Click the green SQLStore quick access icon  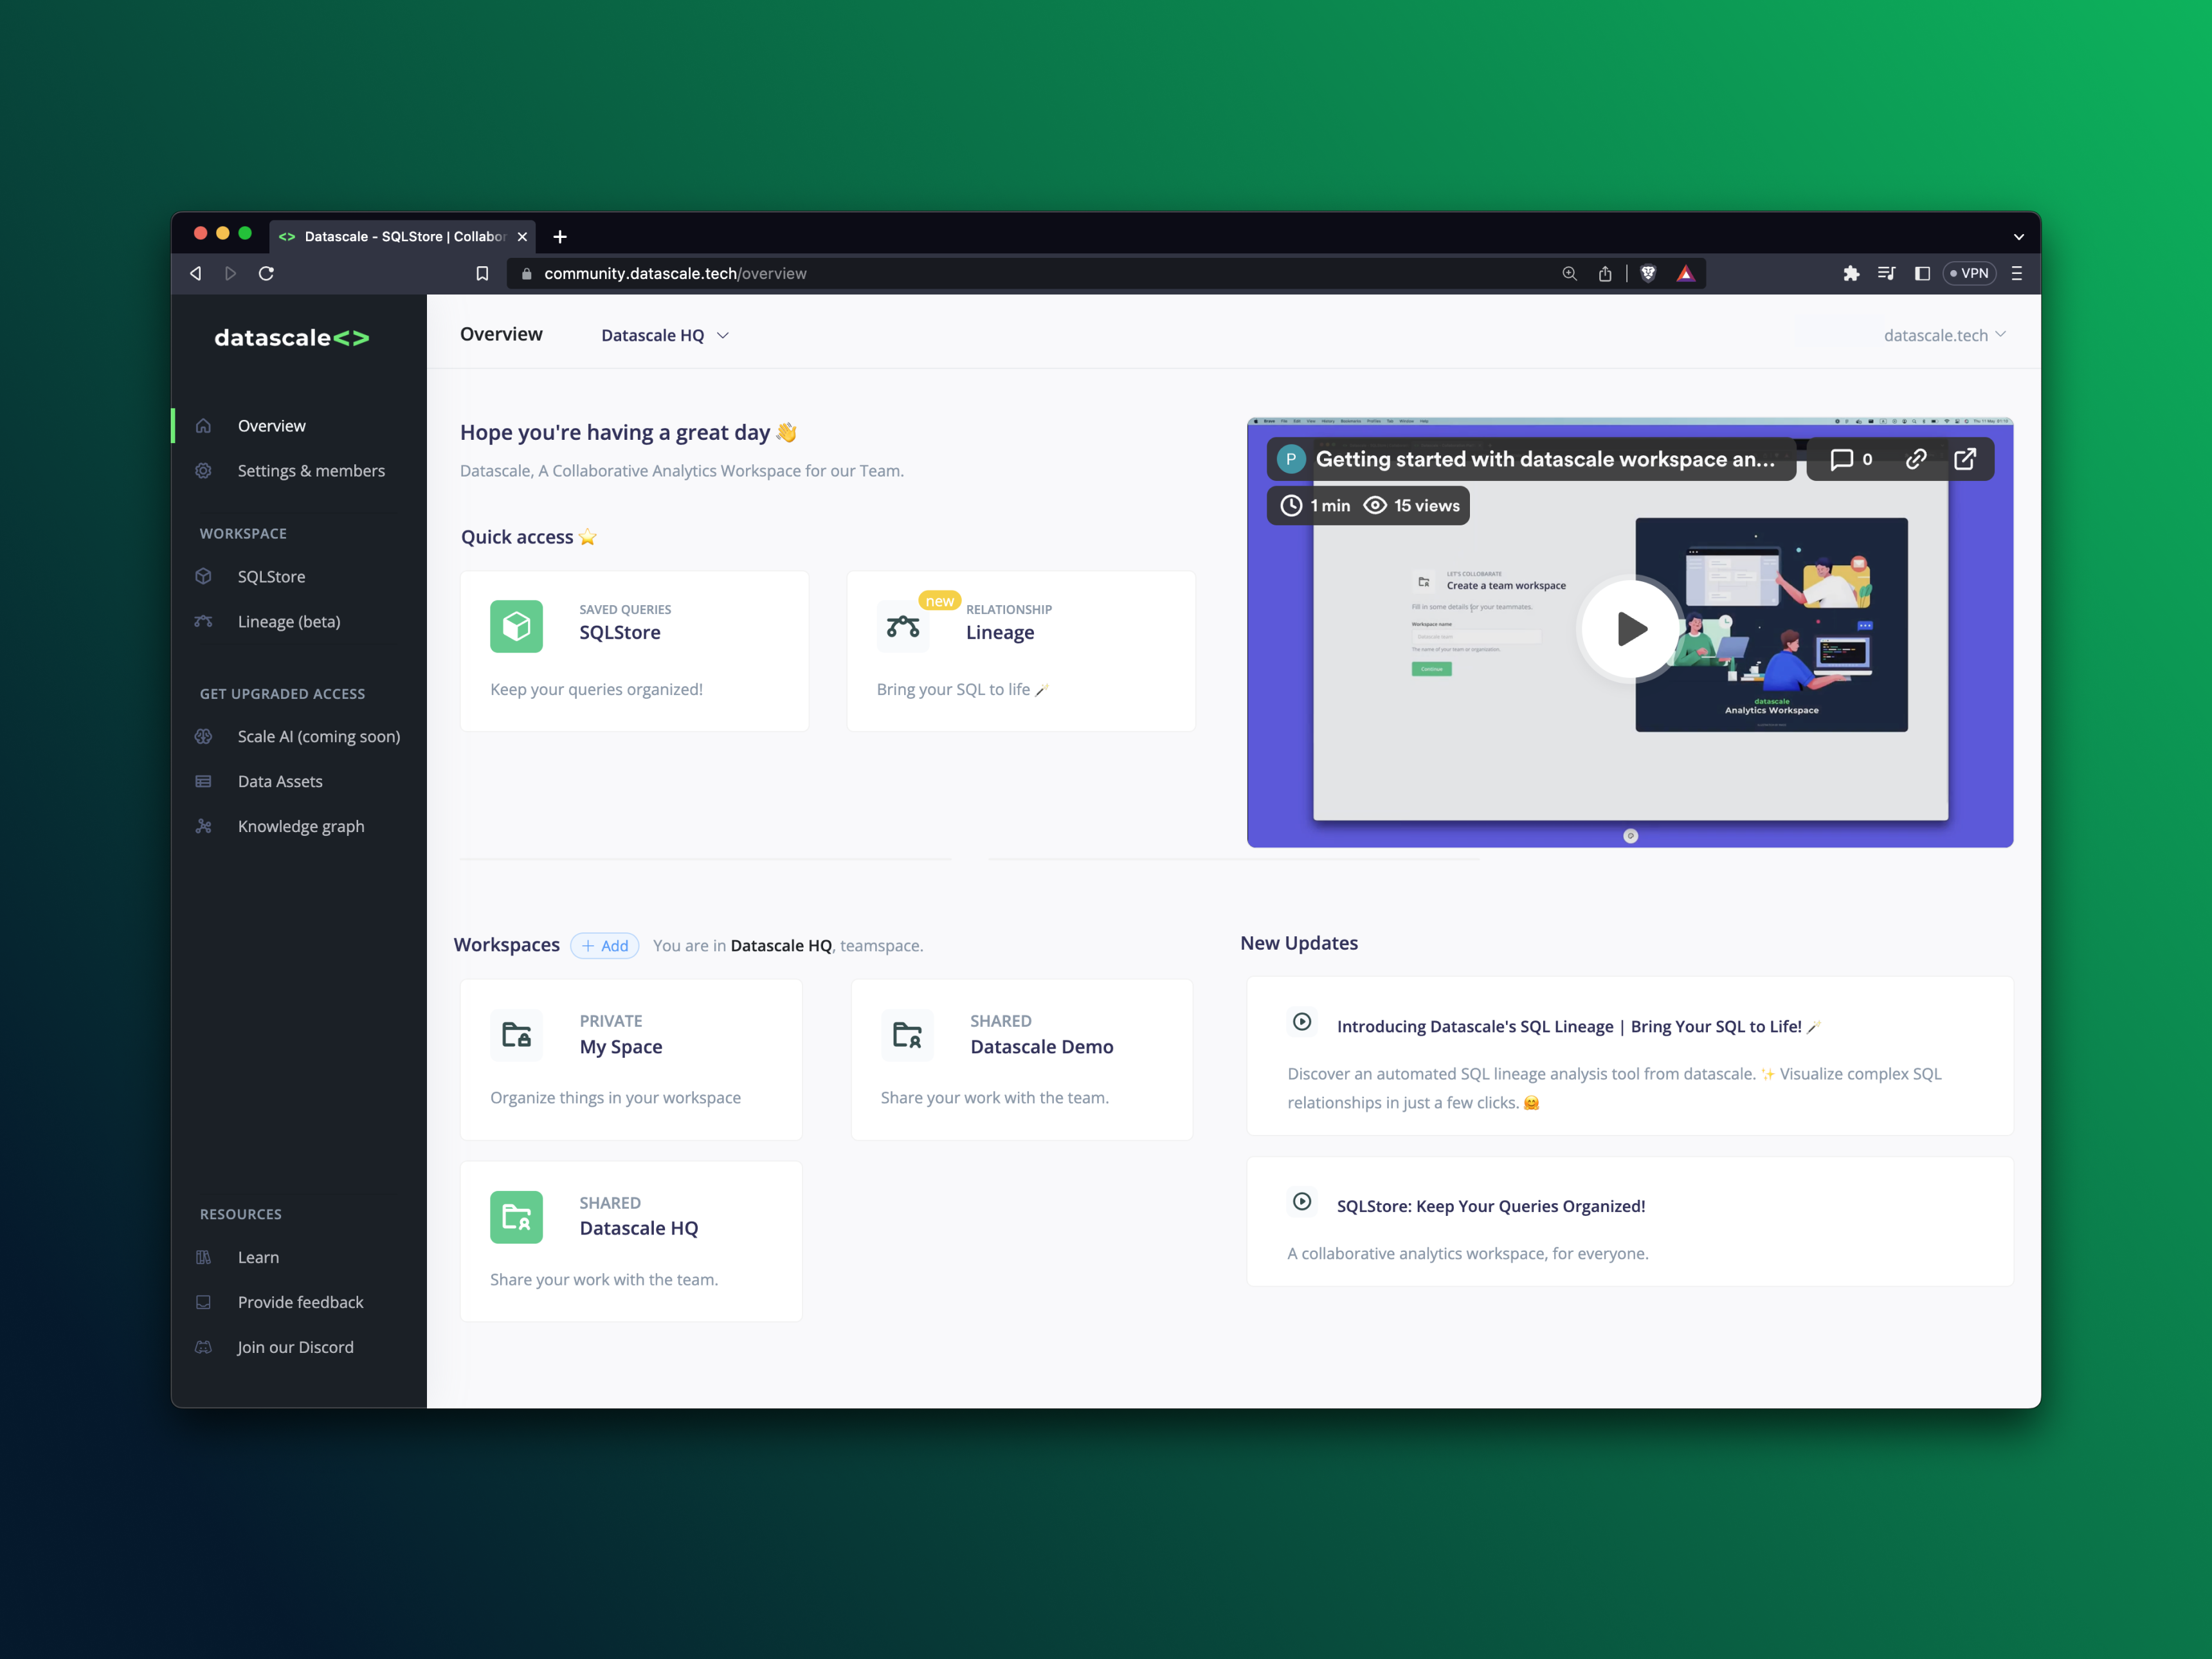(x=516, y=626)
